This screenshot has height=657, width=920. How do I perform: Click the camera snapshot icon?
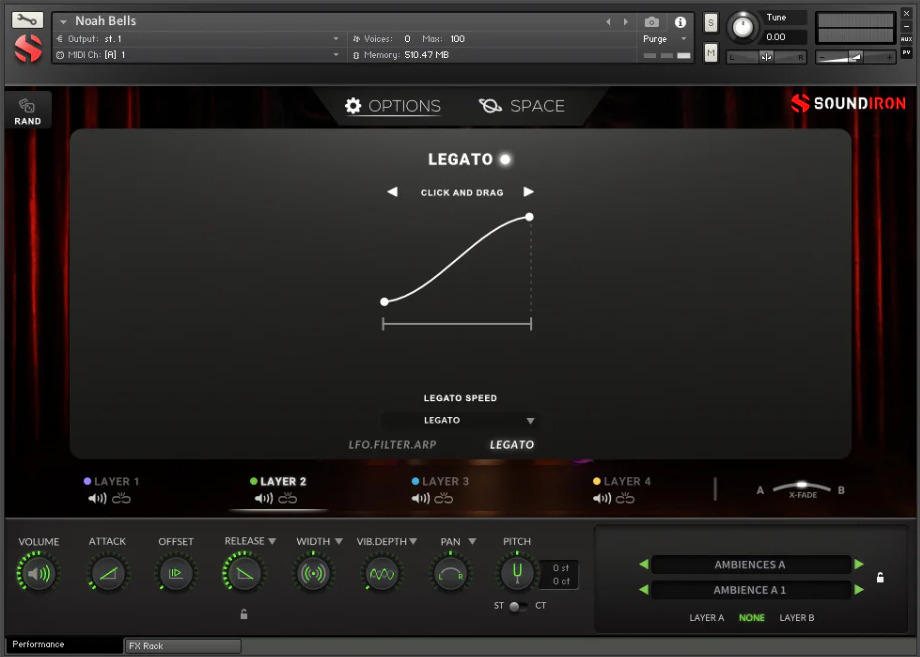pos(652,22)
